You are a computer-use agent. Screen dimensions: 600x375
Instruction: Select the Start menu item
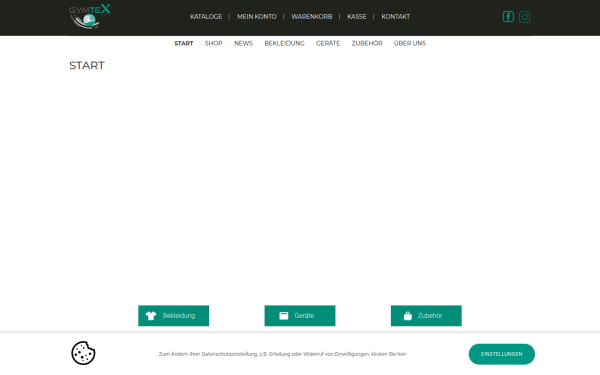184,43
